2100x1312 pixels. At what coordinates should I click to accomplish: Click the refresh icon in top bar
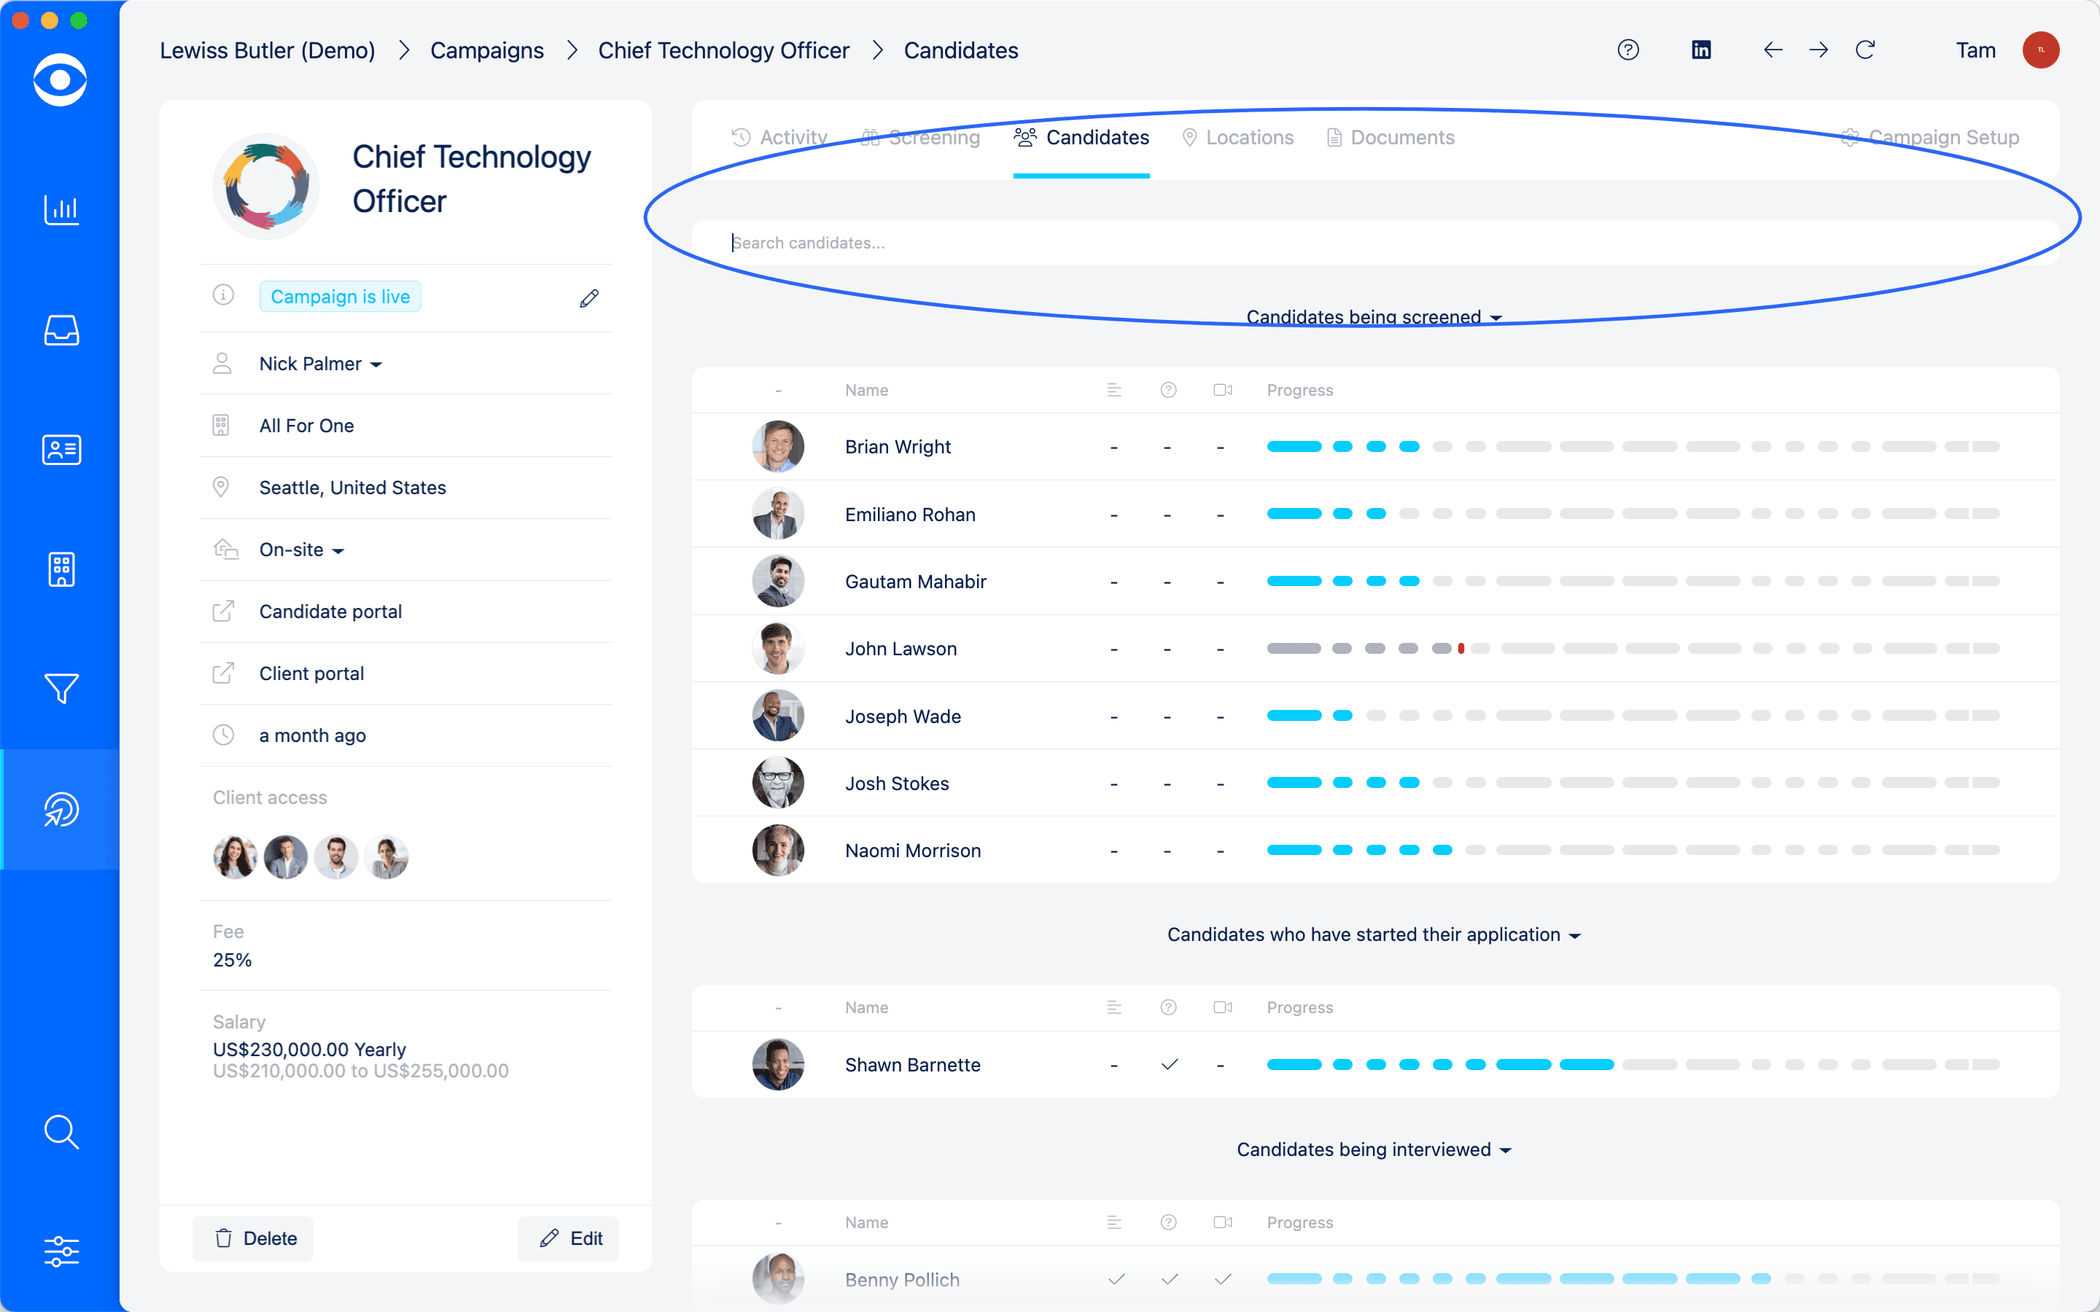click(x=1865, y=50)
